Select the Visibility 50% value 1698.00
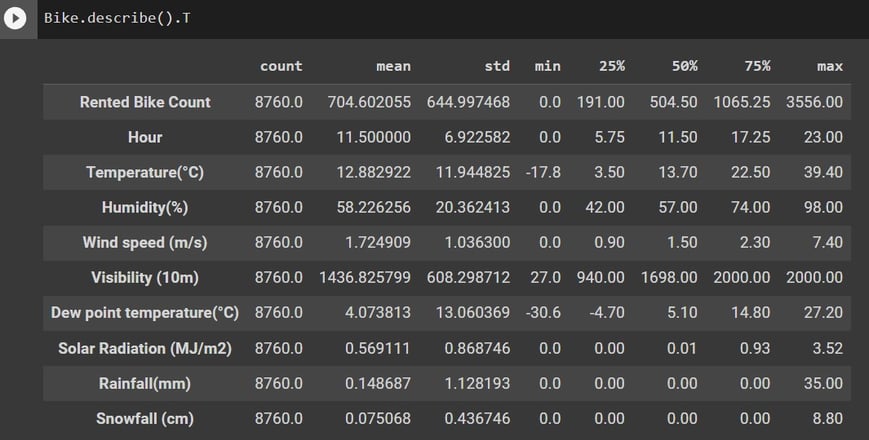This screenshot has width=869, height=440. point(669,278)
